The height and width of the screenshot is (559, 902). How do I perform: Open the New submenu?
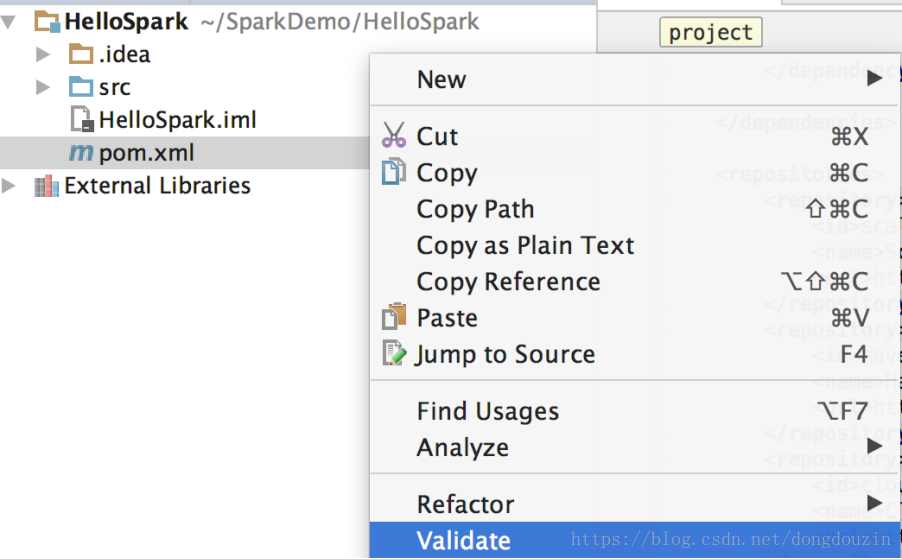pyautogui.click(x=634, y=79)
